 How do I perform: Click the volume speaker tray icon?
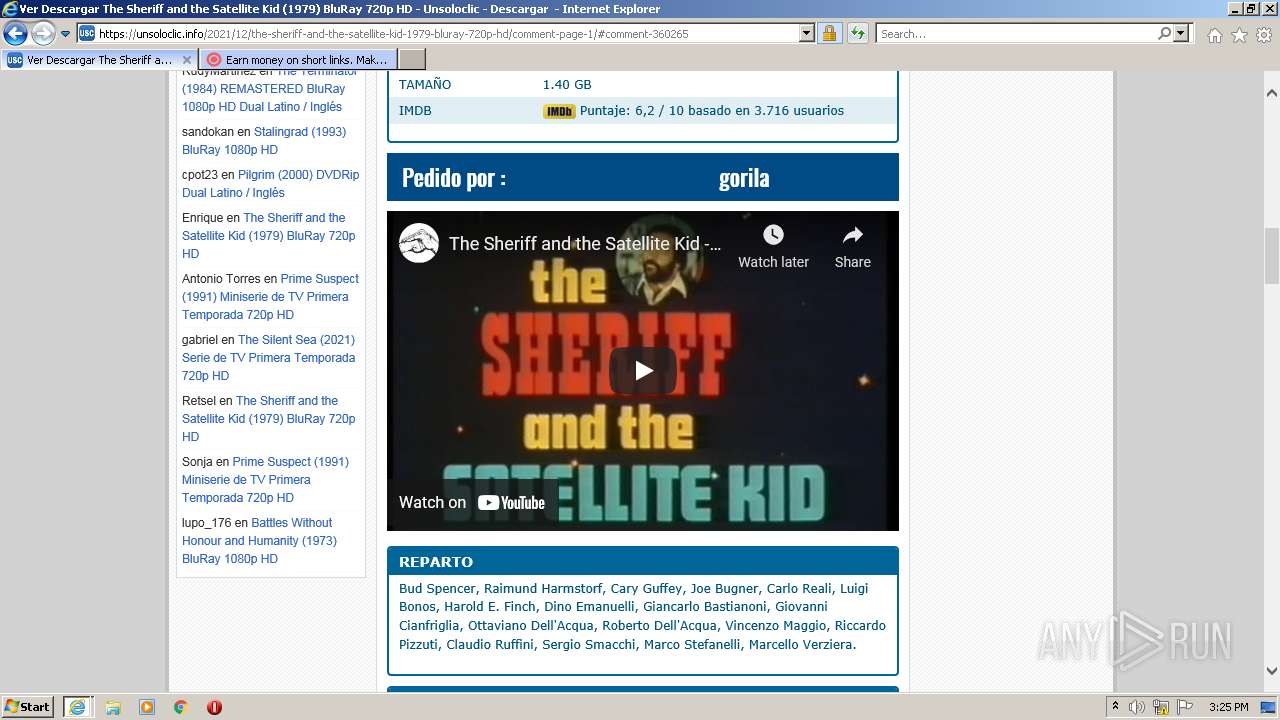[x=1137, y=707]
